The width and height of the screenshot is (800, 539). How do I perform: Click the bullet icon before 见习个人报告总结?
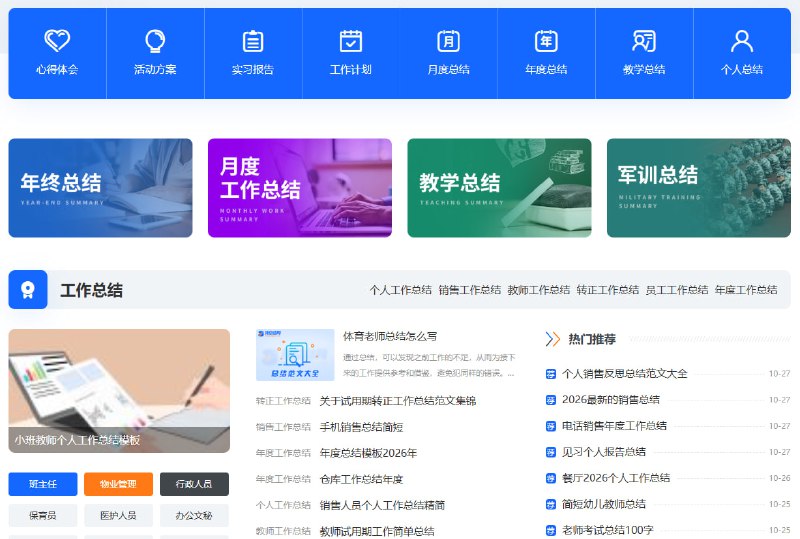coord(551,452)
